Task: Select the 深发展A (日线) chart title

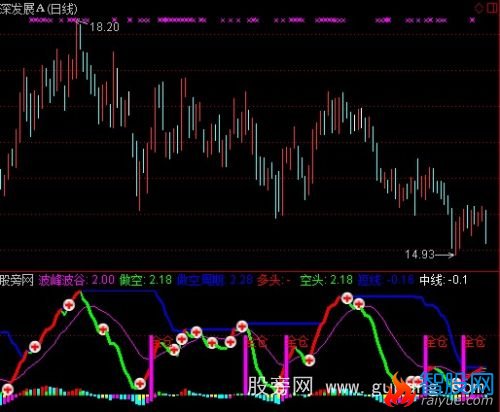Action: (39, 9)
